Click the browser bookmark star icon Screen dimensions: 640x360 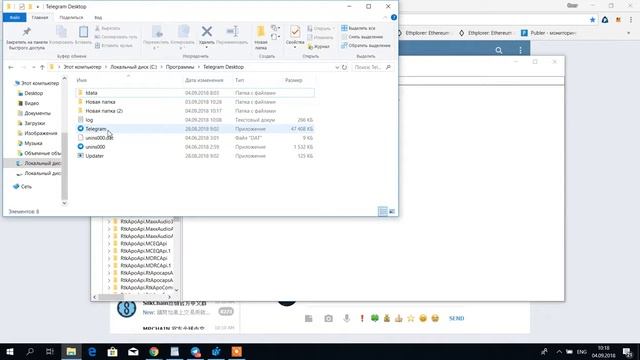click(592, 20)
